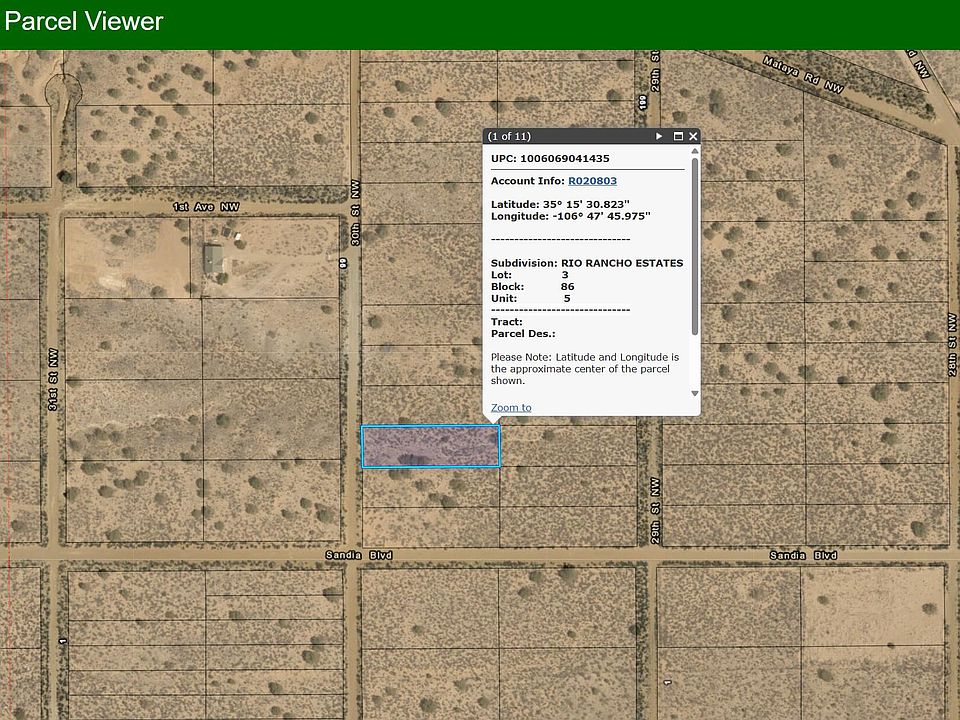960x720 pixels.
Task: Click the UPC: 1006069041435 text
Action: (x=550, y=158)
